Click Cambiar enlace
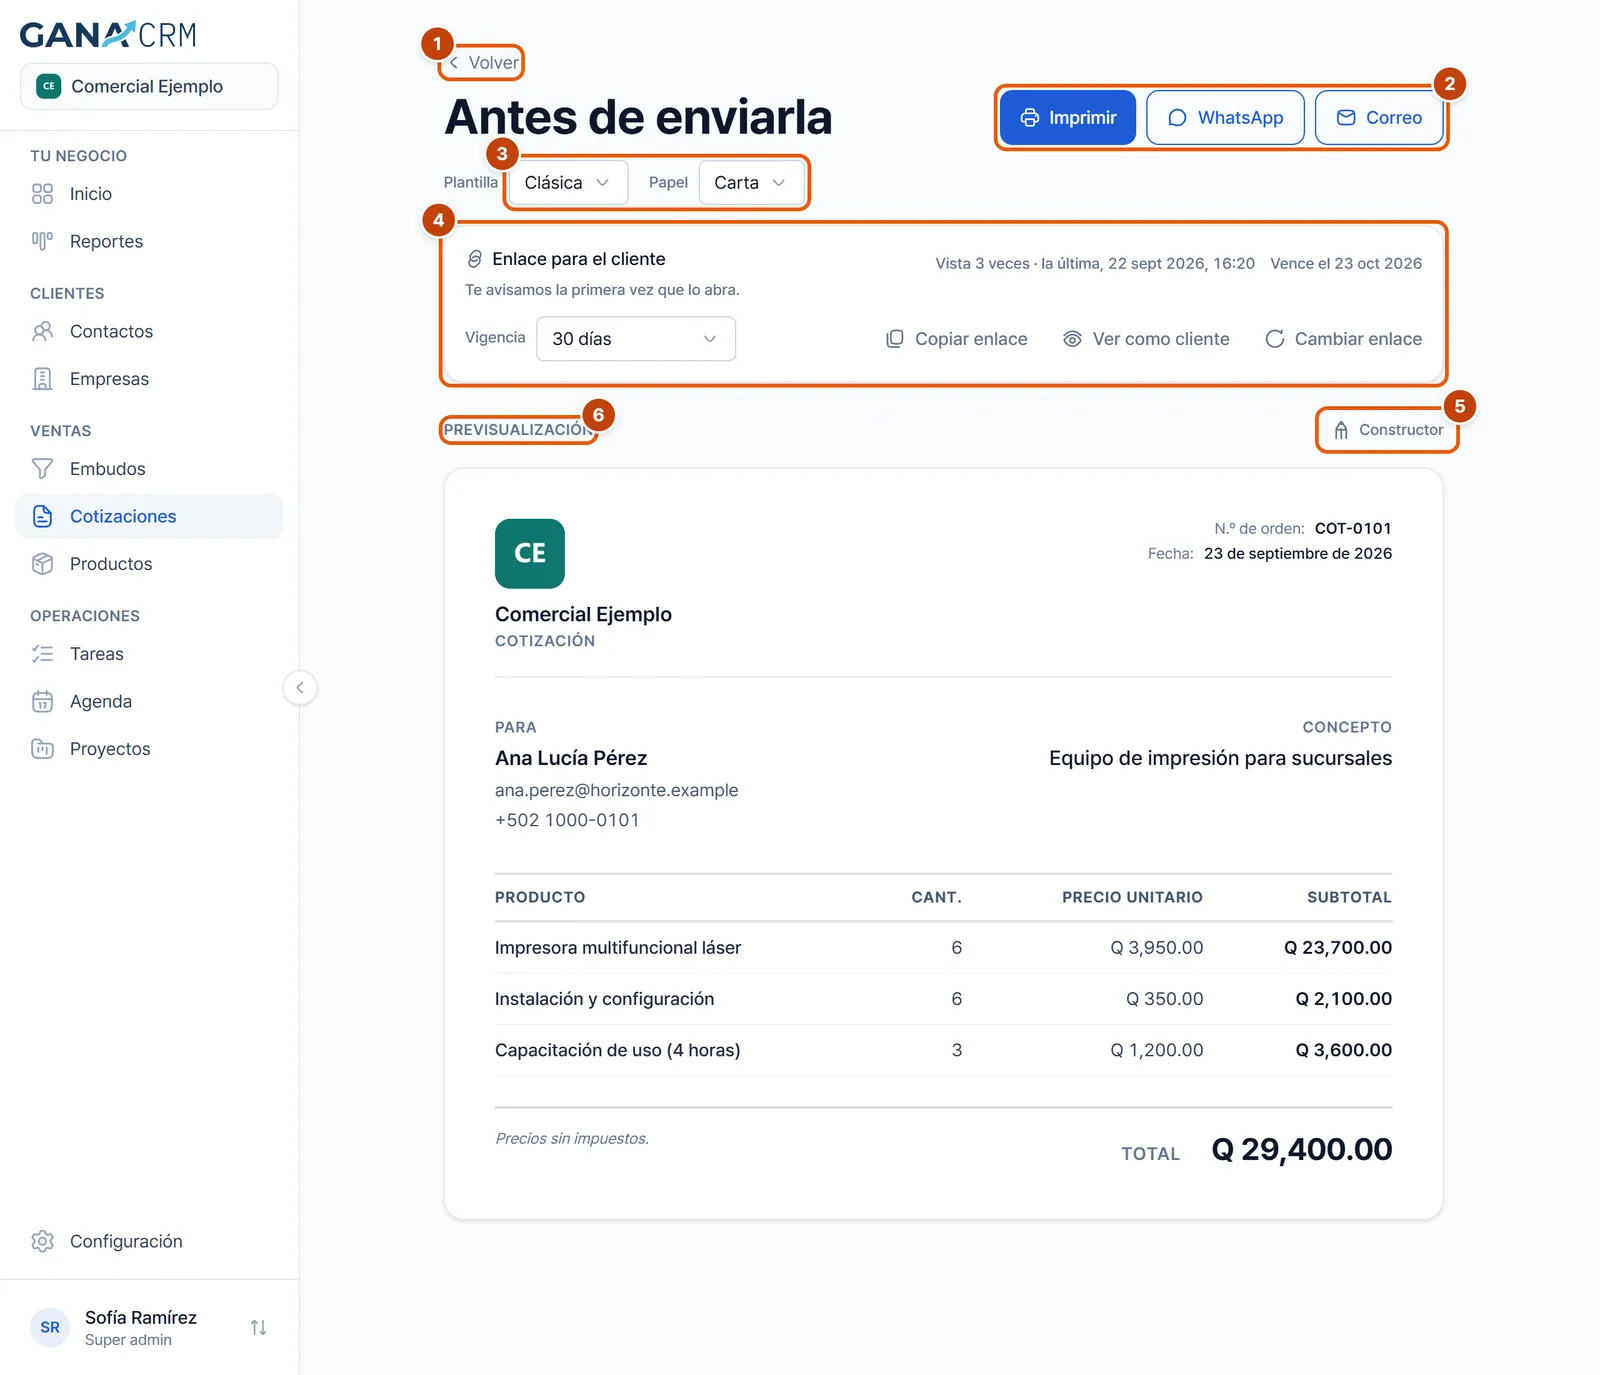The width and height of the screenshot is (1600, 1375). click(1343, 339)
